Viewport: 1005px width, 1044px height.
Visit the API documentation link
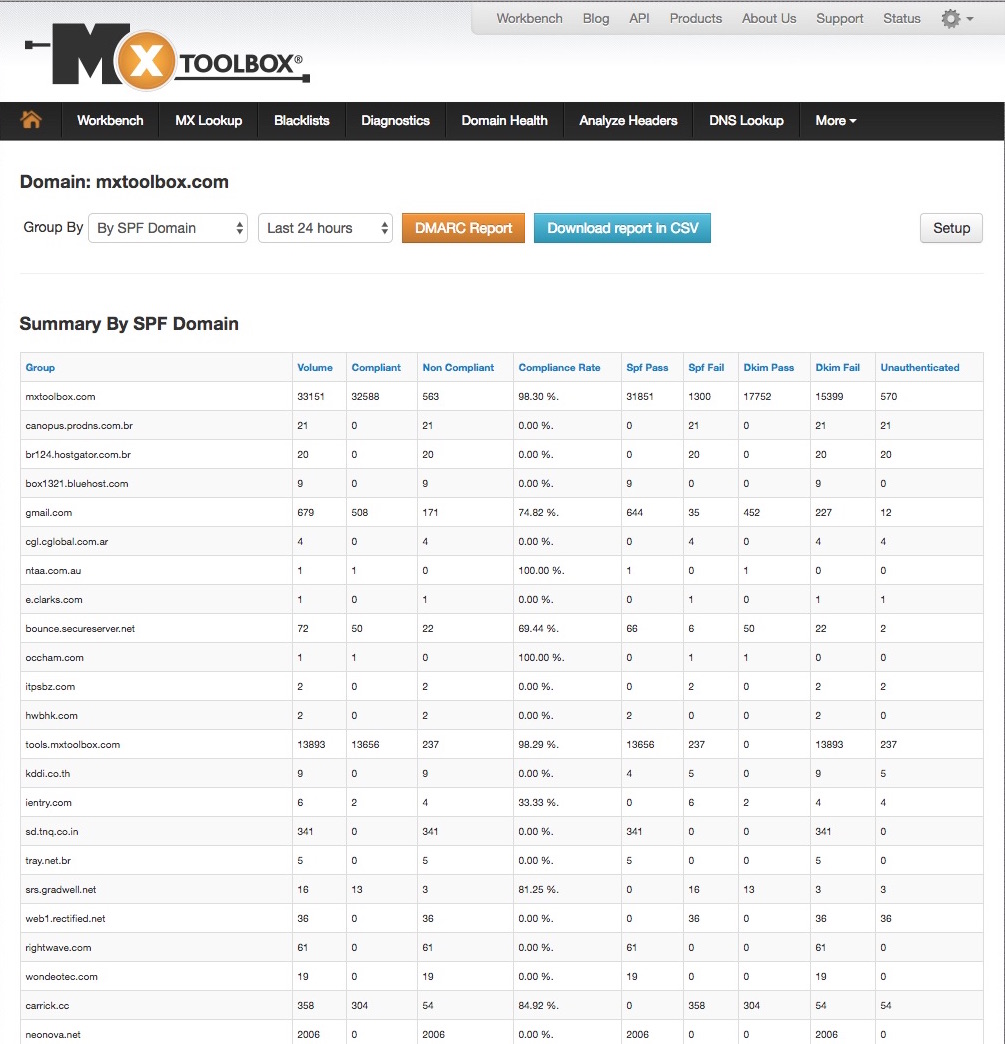(639, 18)
